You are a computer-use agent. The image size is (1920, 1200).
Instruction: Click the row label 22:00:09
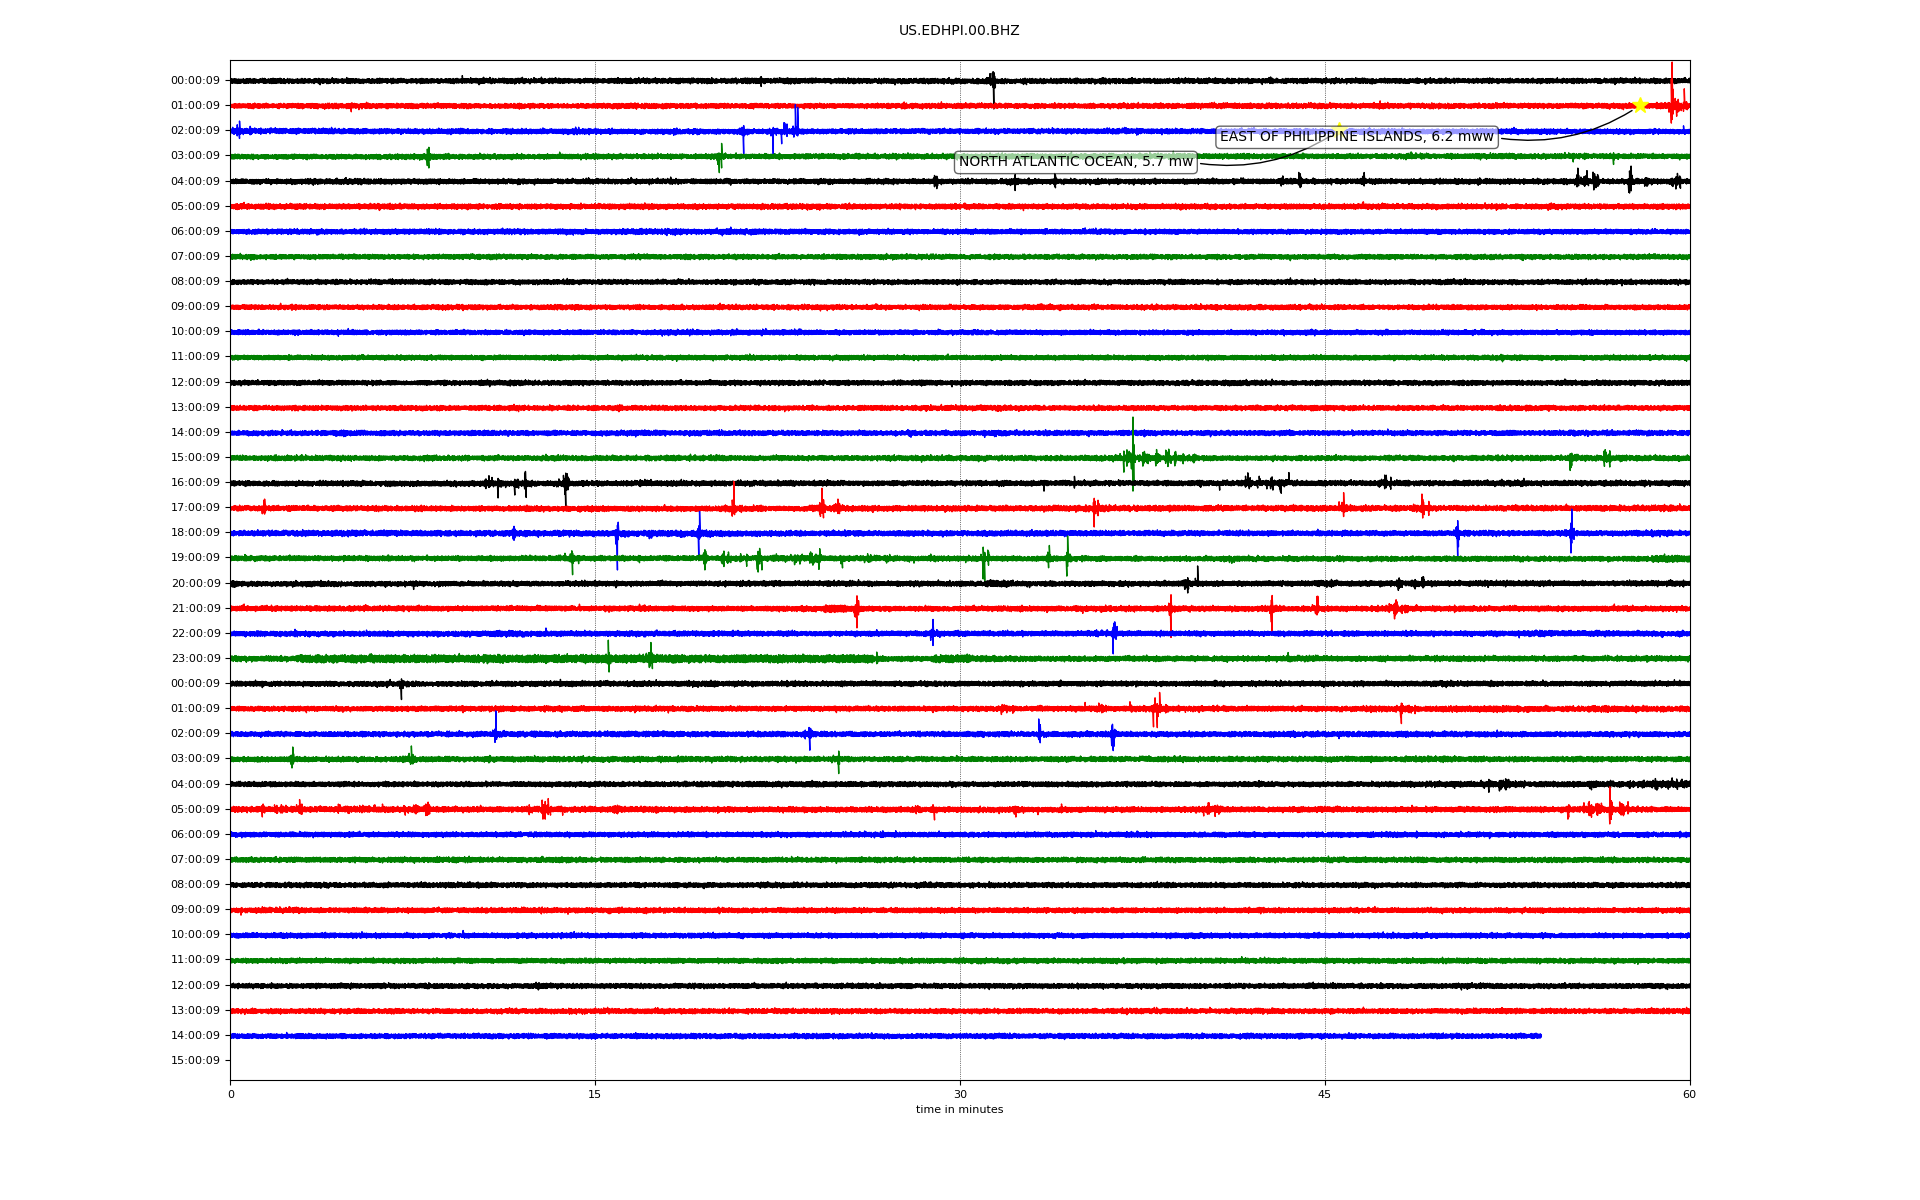pos(195,634)
